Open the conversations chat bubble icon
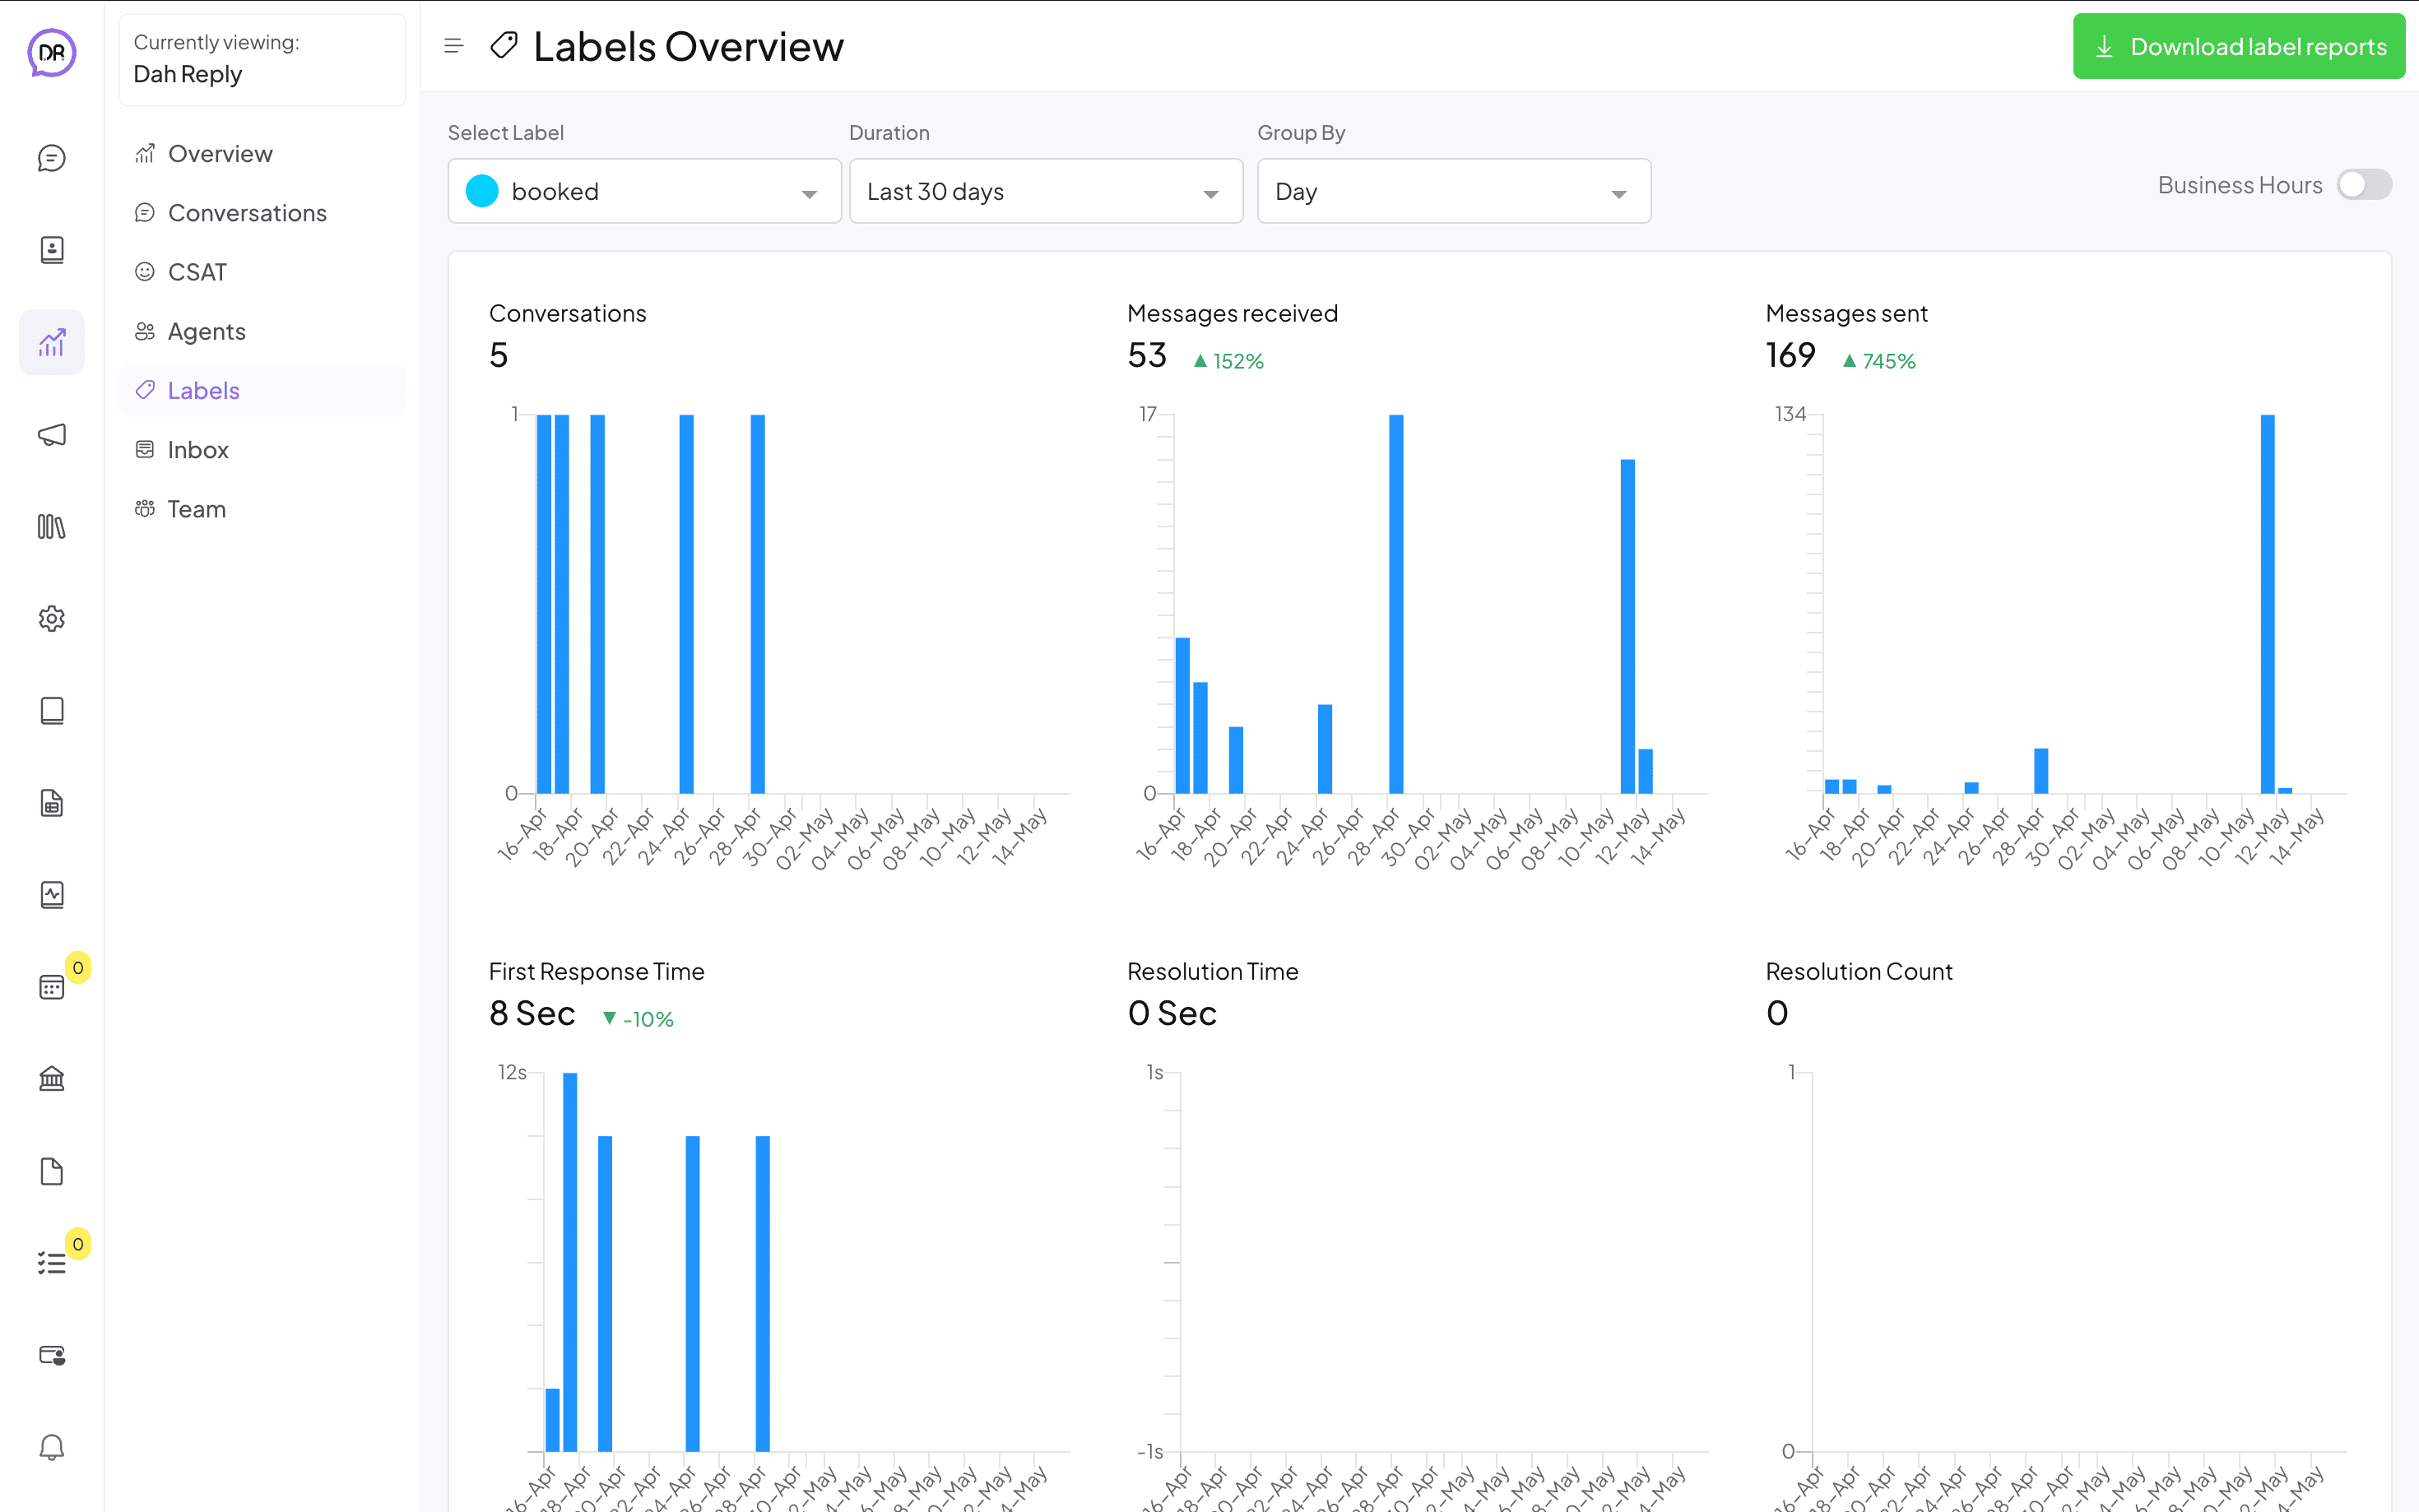2419x1512 pixels. (x=52, y=158)
